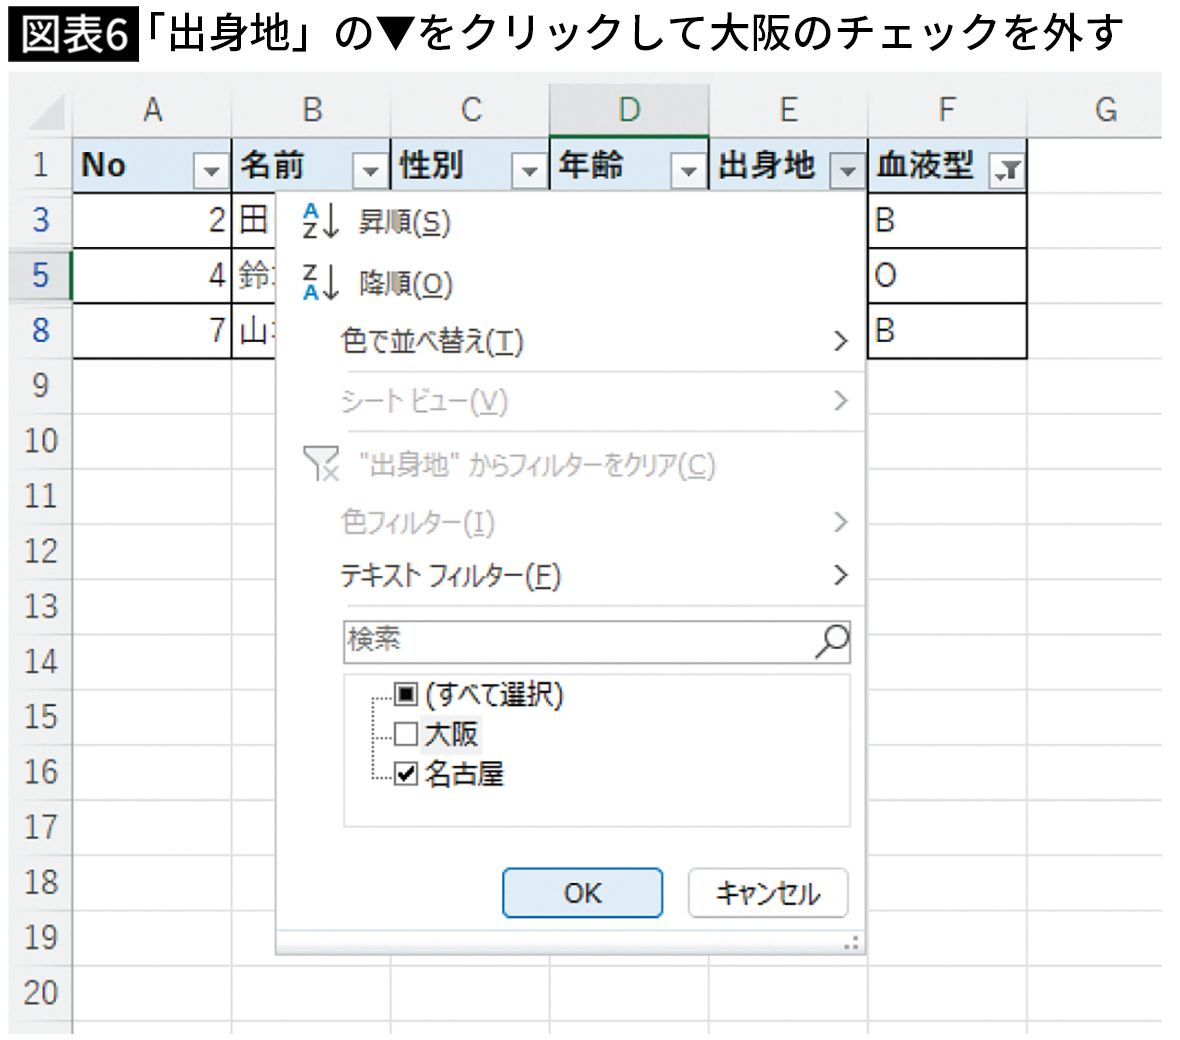This screenshot has width=1180, height=1040.
Task: Open the No column filter dropdown
Action: point(211,171)
